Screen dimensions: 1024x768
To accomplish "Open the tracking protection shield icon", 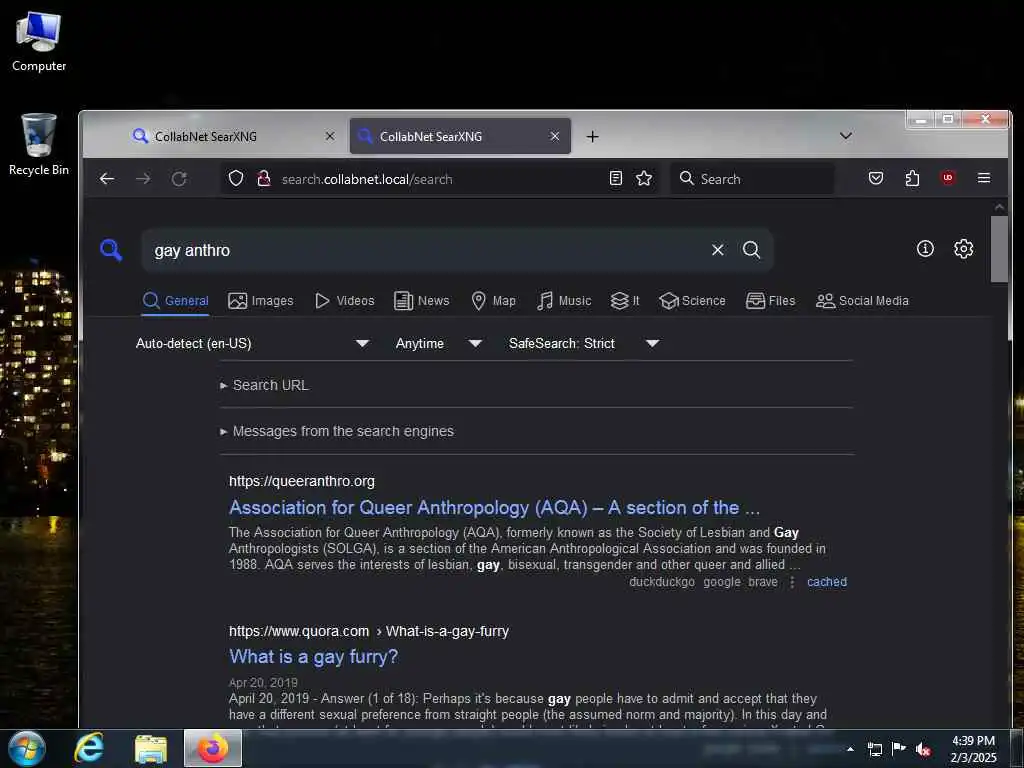I will pos(236,178).
